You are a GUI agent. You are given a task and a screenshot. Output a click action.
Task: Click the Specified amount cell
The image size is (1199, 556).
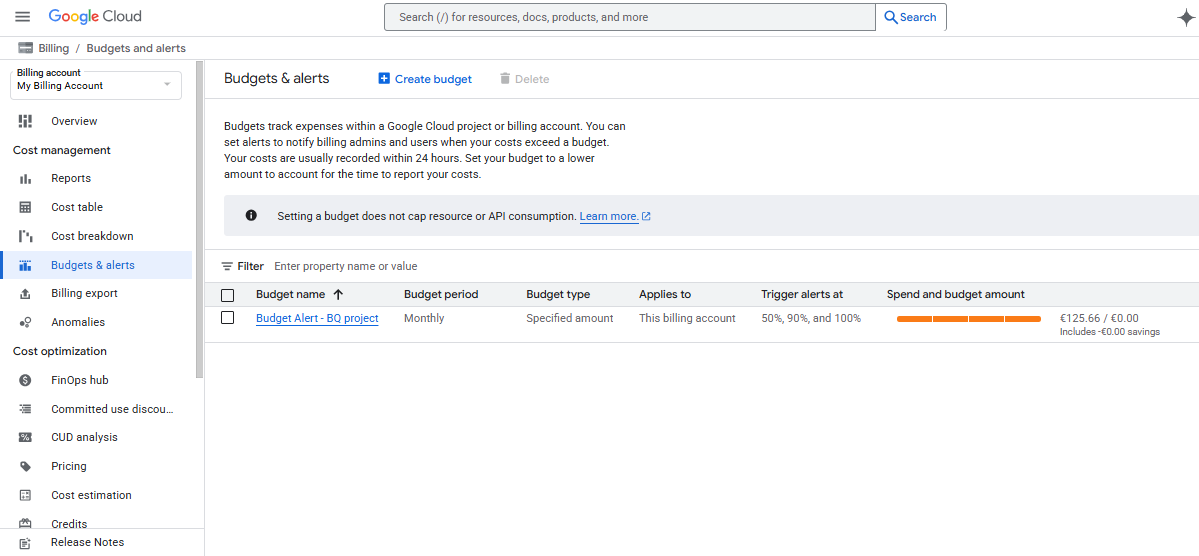[570, 318]
